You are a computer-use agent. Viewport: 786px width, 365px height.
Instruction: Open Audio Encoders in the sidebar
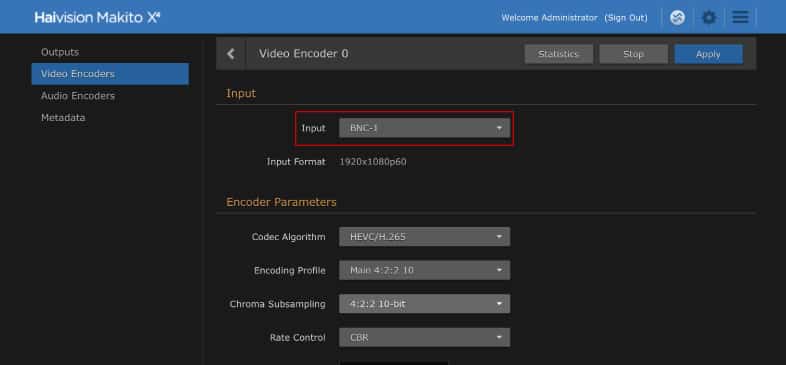(78, 96)
